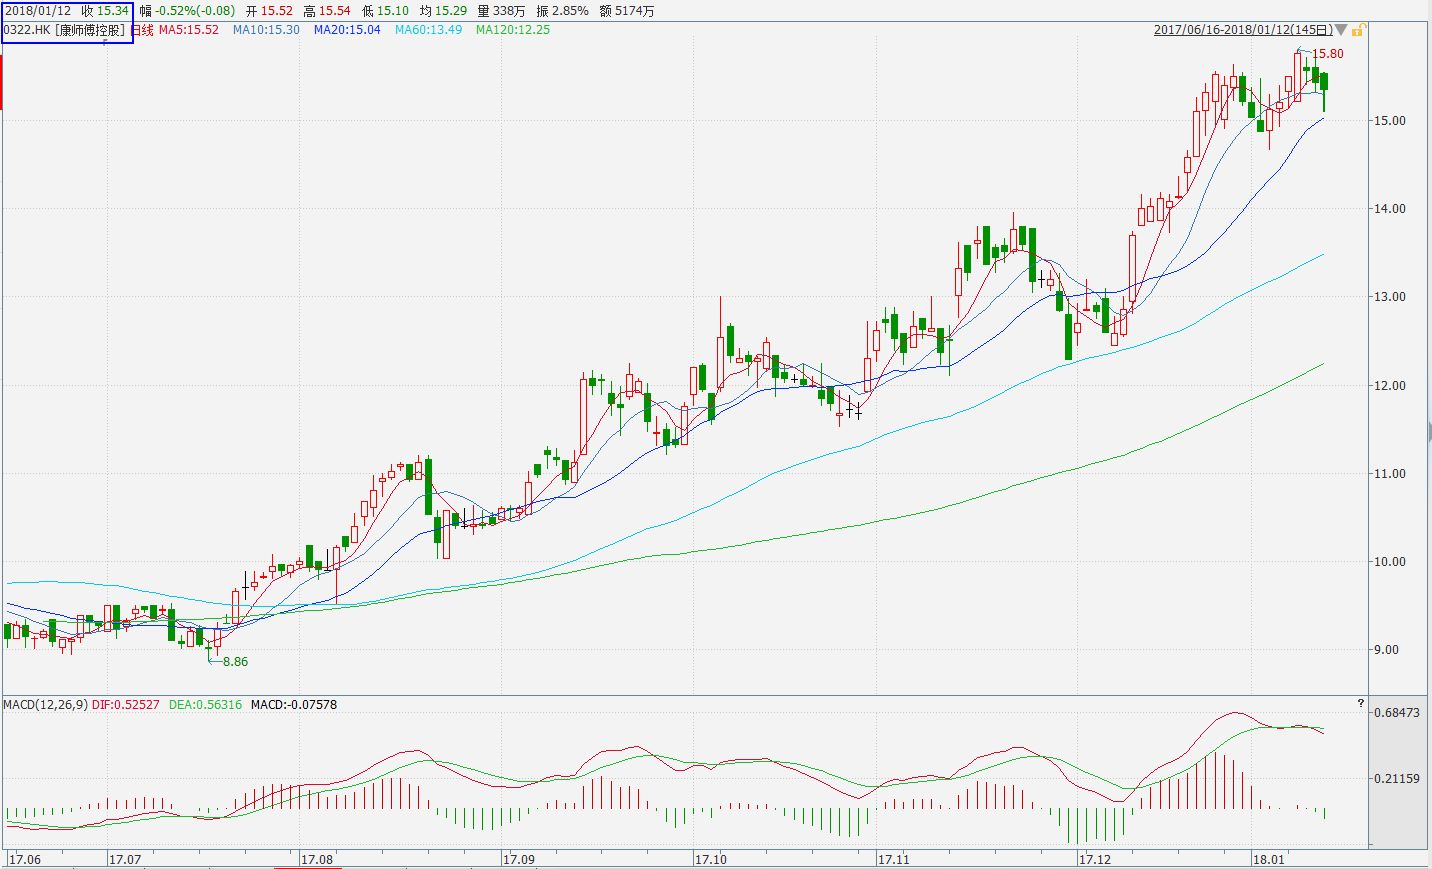
Task: Click the volume value 338万
Action: [x=509, y=11]
